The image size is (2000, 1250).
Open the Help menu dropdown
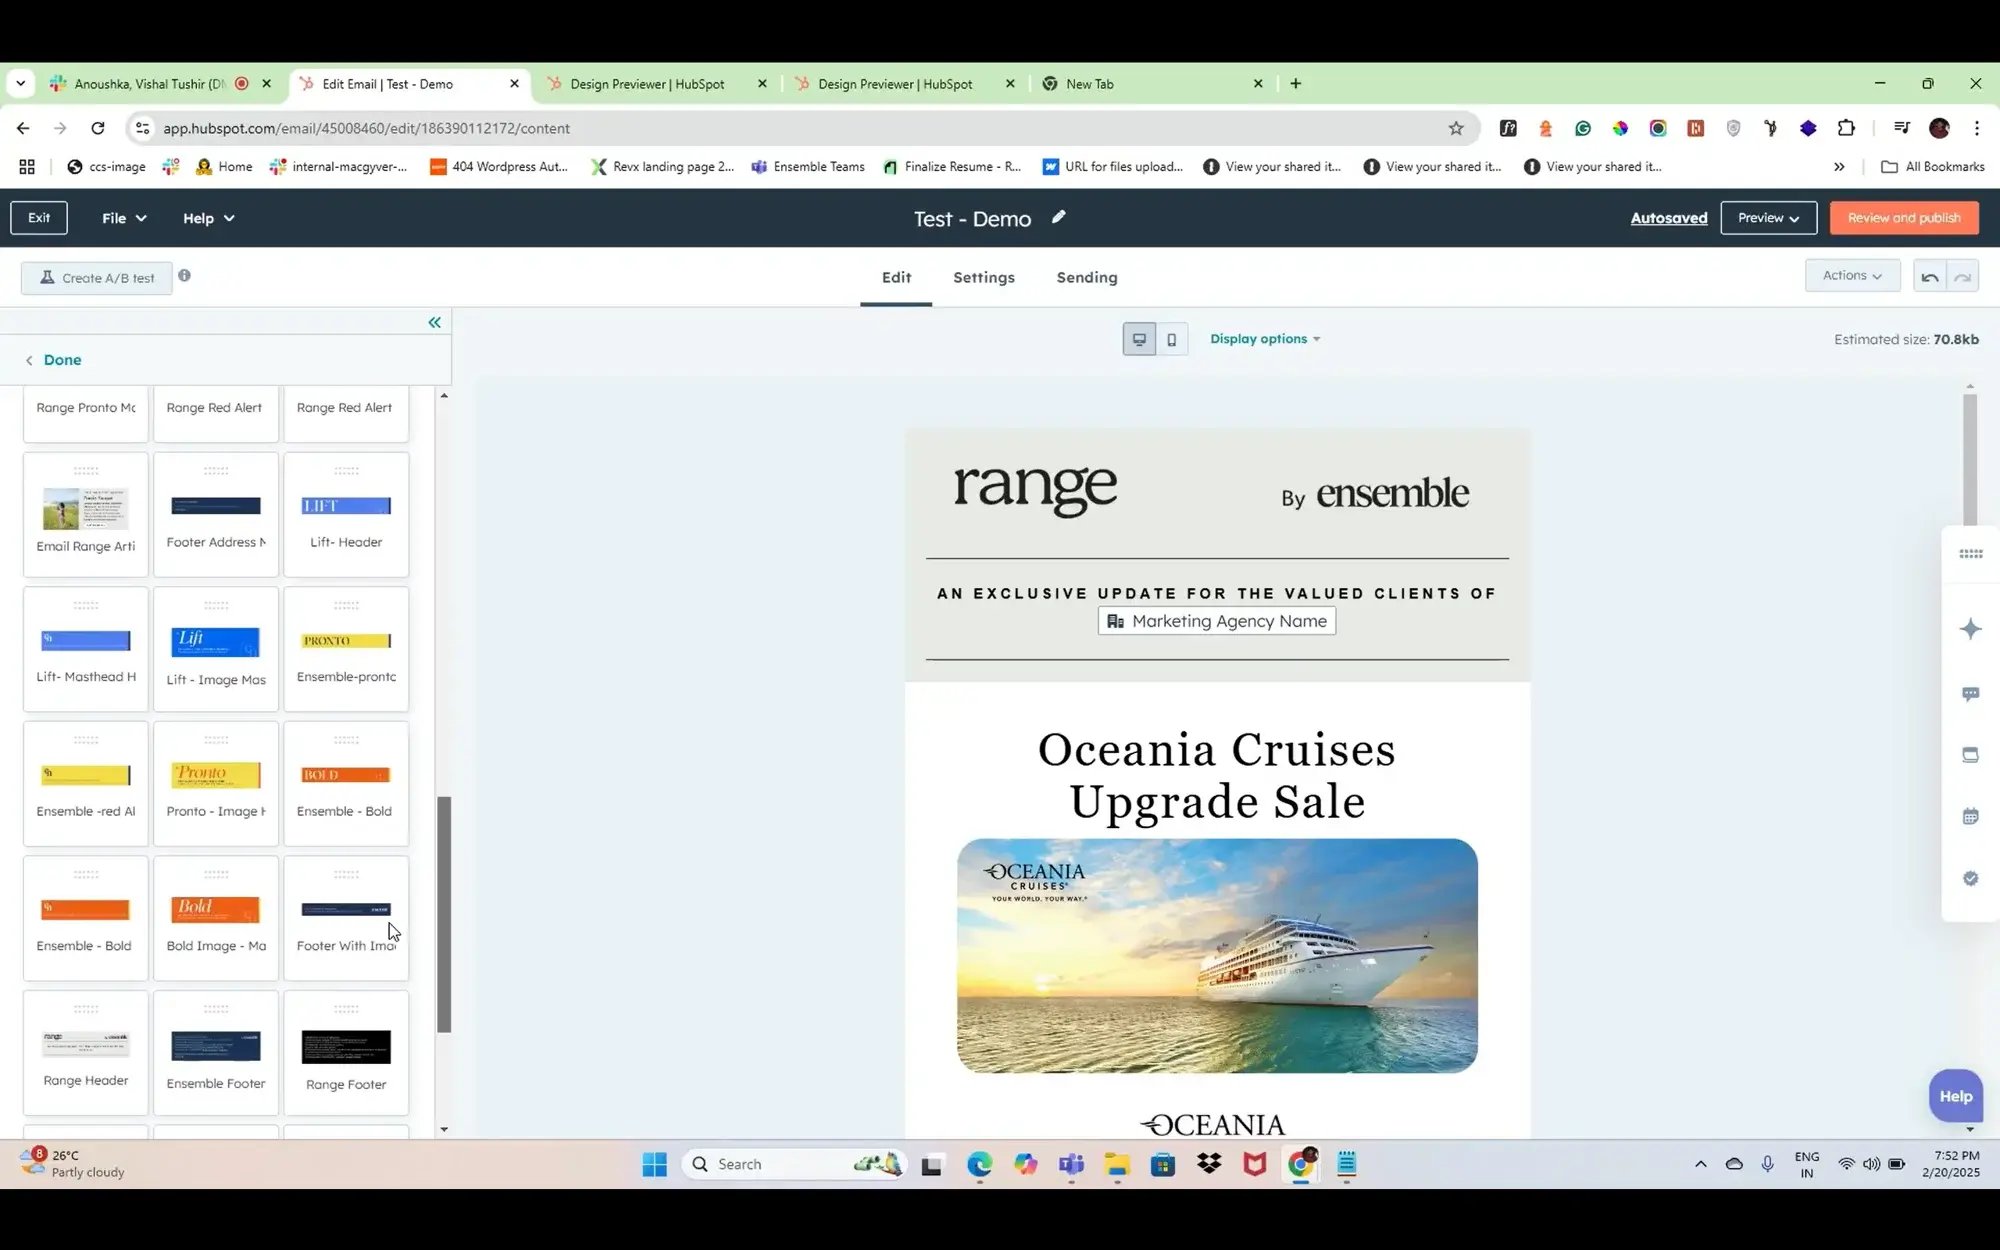[x=208, y=218]
